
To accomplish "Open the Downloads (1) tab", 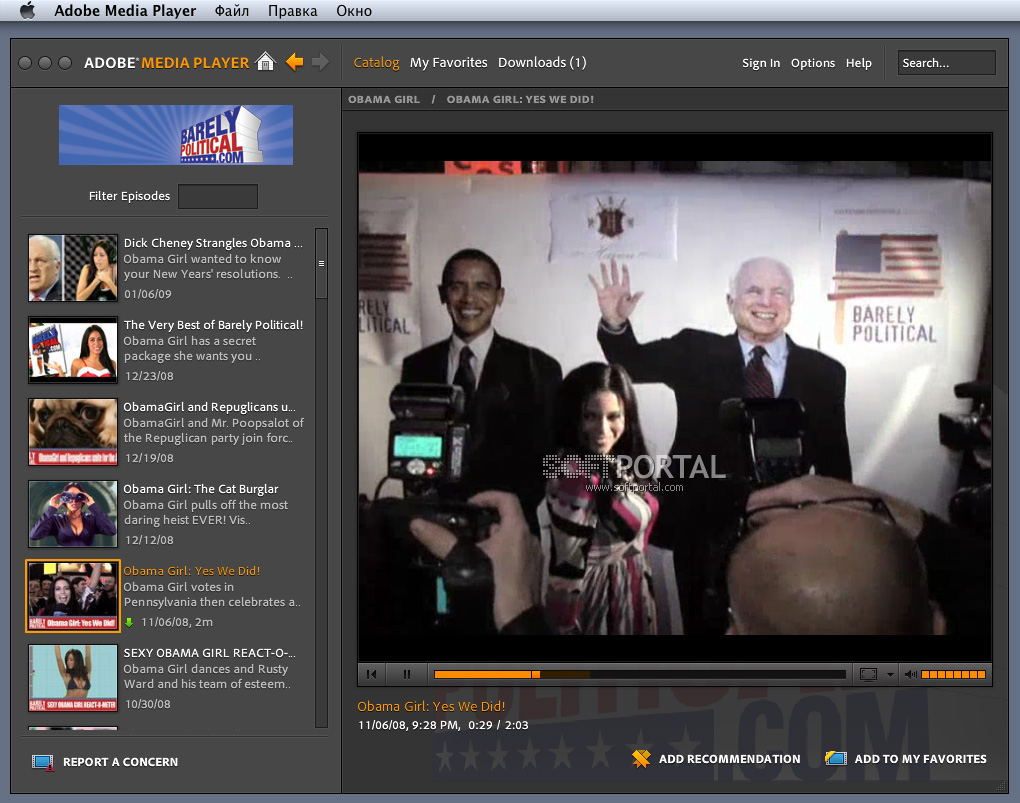I will pyautogui.click(x=542, y=62).
